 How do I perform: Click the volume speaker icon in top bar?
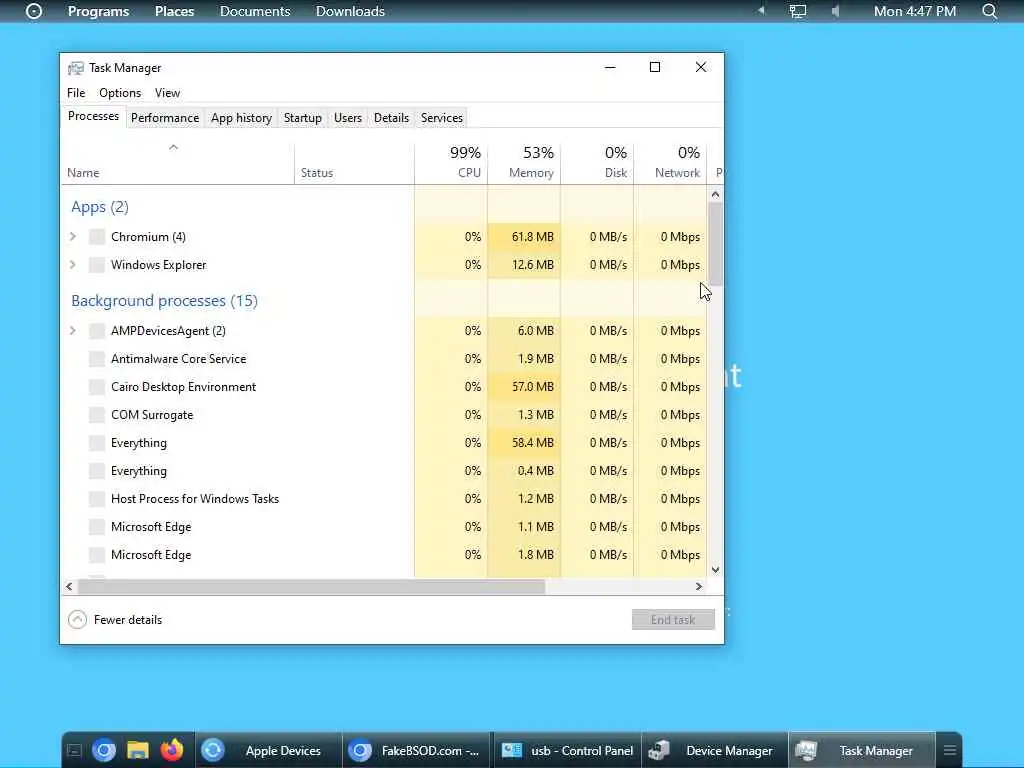(x=835, y=11)
